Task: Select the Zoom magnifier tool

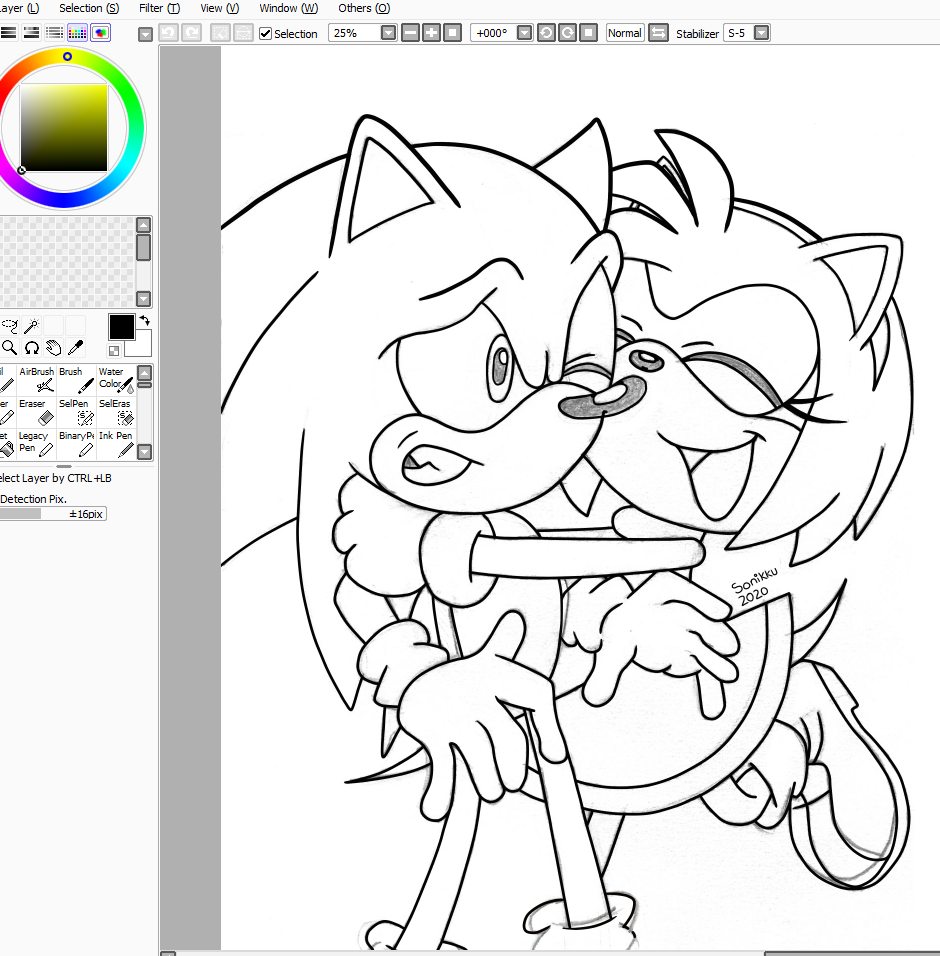Action: 9,348
